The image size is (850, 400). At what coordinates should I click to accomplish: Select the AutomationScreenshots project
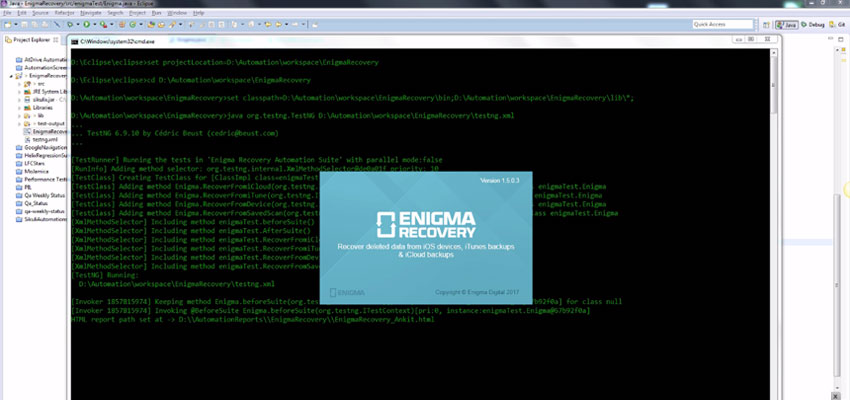tap(41, 68)
